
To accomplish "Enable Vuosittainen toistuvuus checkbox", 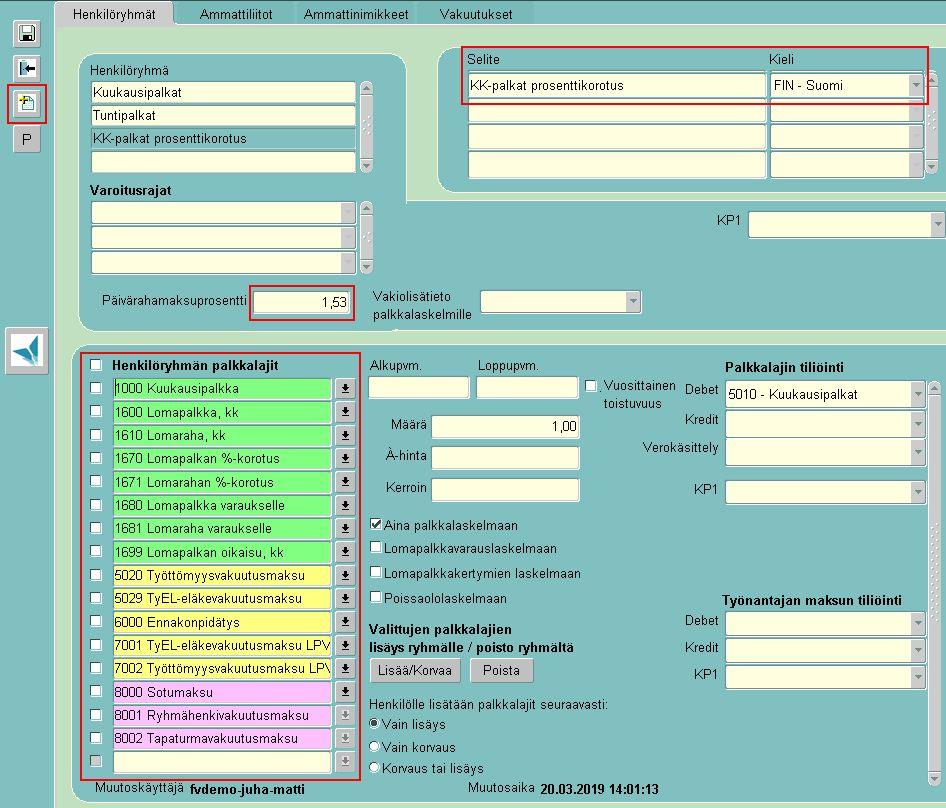I will click(591, 386).
